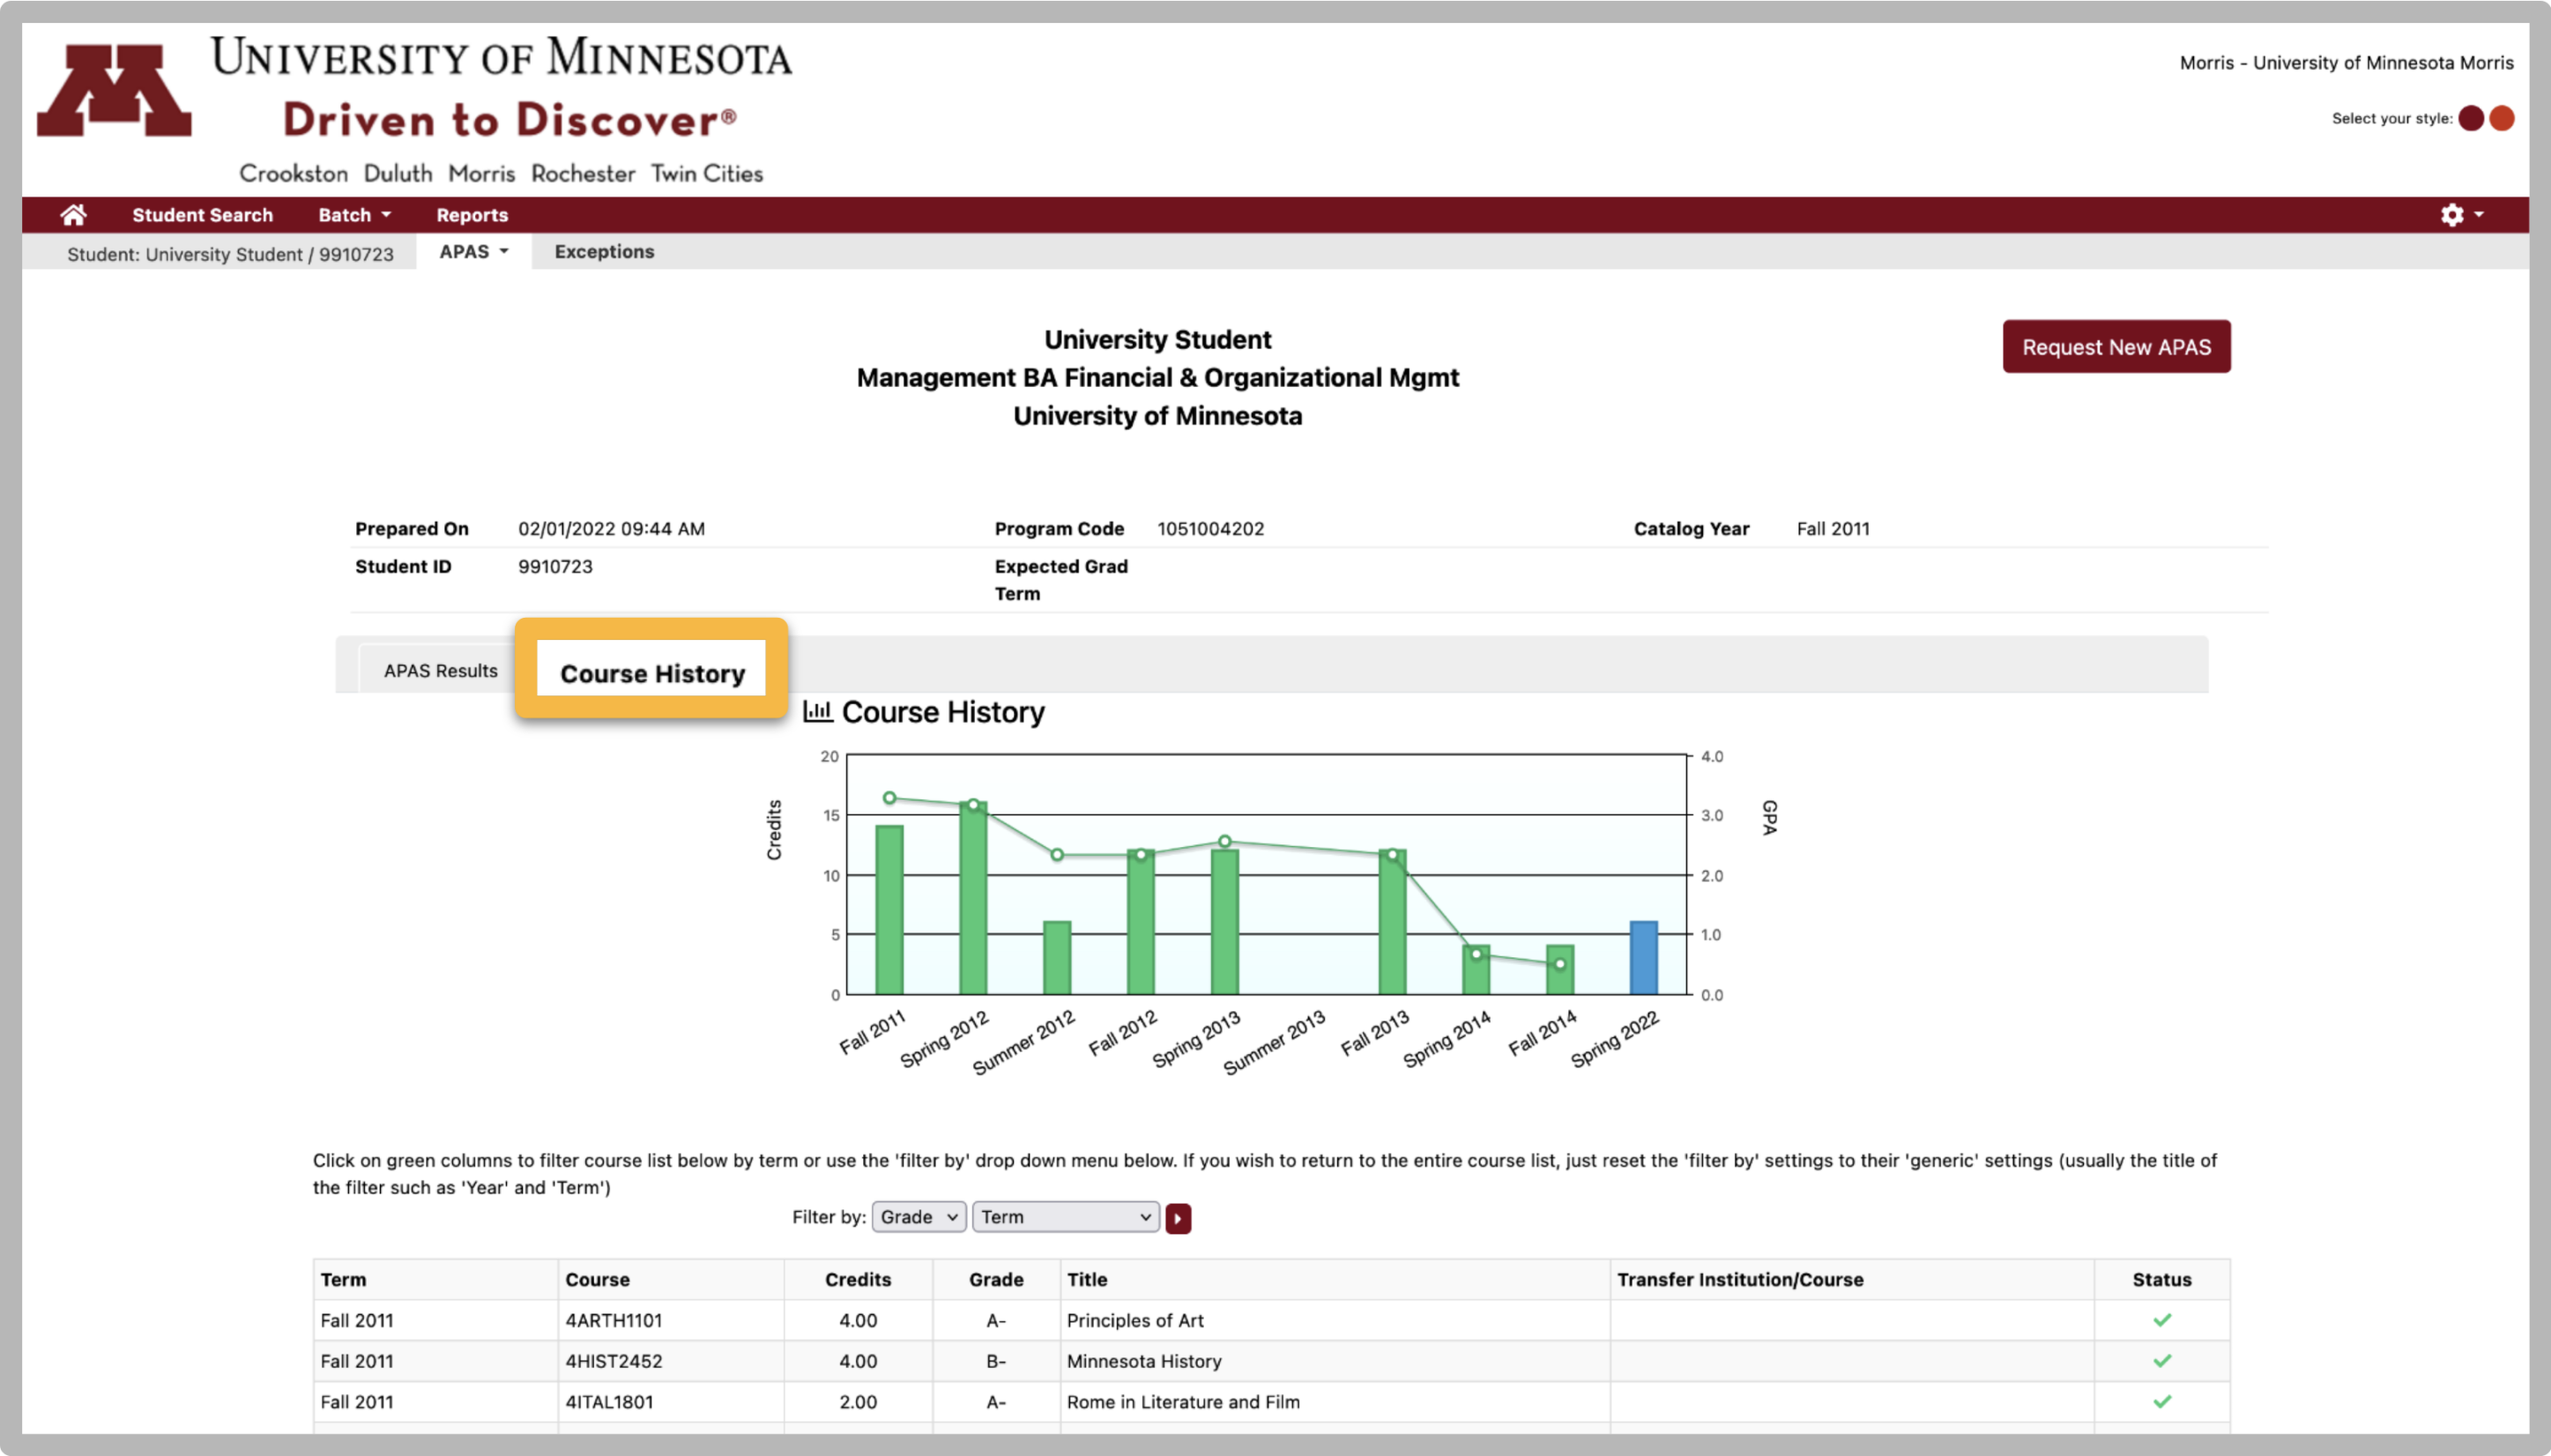Click the Summer 2012 GPA data point

(1057, 855)
